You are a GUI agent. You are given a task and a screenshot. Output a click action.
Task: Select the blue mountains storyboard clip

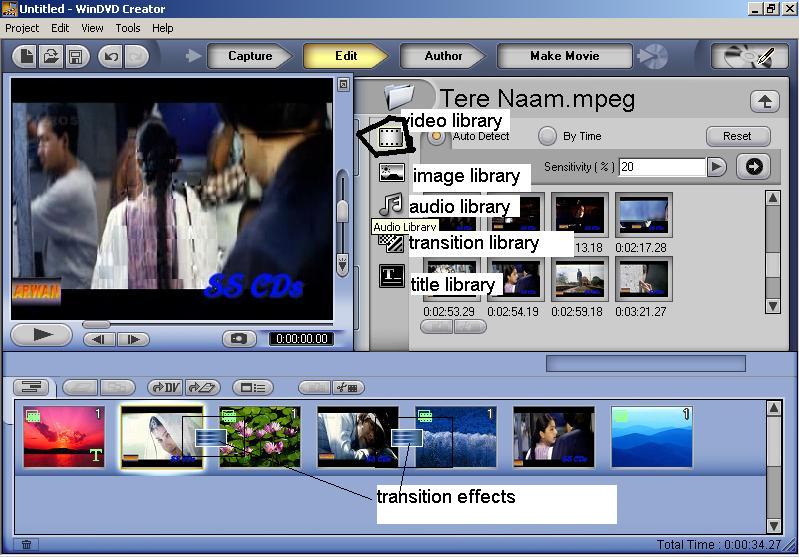pyautogui.click(x=651, y=437)
